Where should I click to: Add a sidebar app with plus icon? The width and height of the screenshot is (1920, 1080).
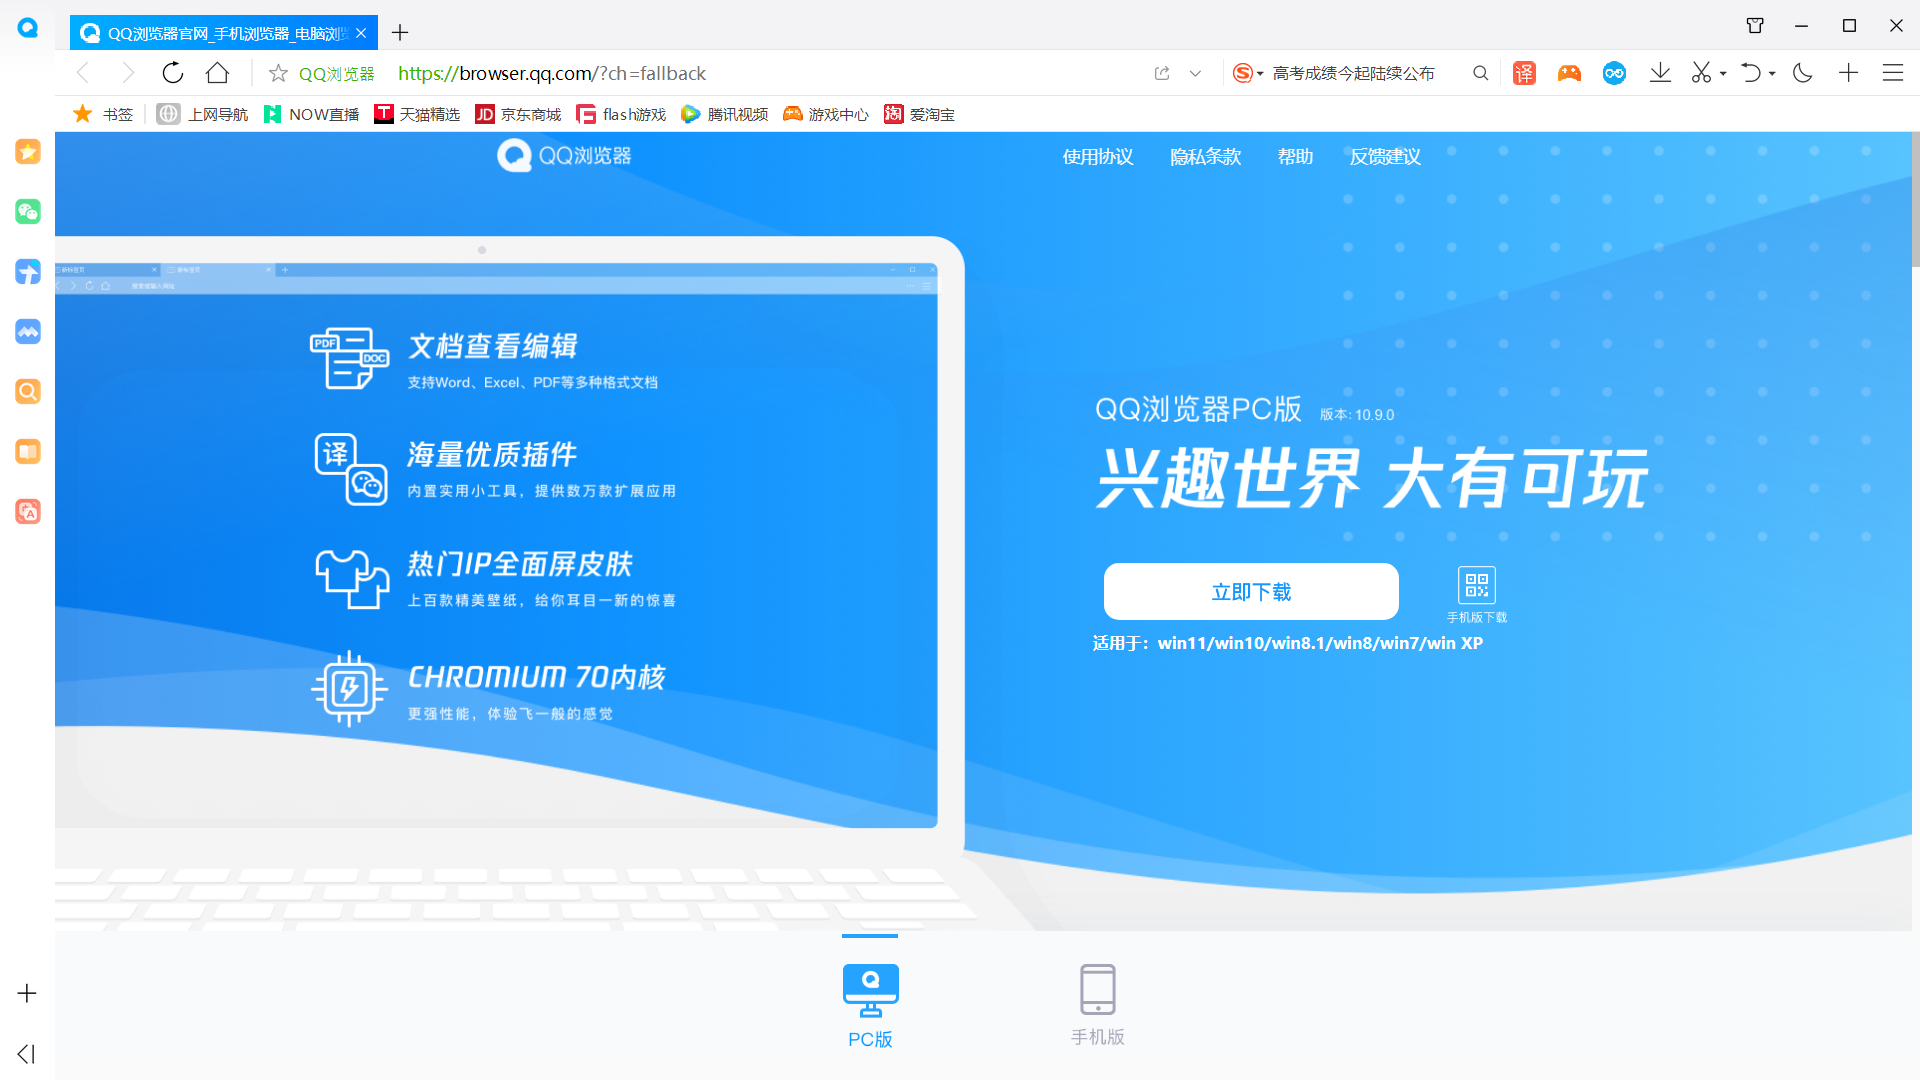pos(27,993)
